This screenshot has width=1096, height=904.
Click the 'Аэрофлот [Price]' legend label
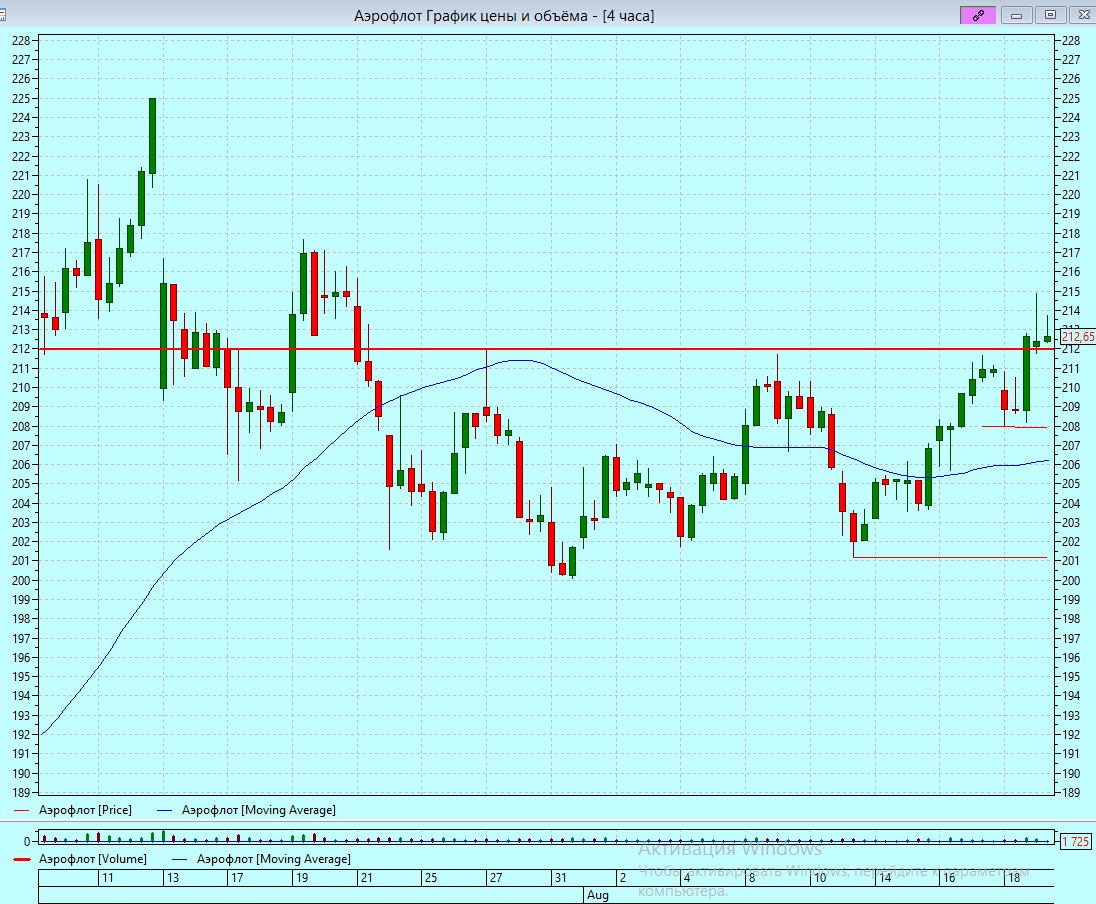point(85,810)
